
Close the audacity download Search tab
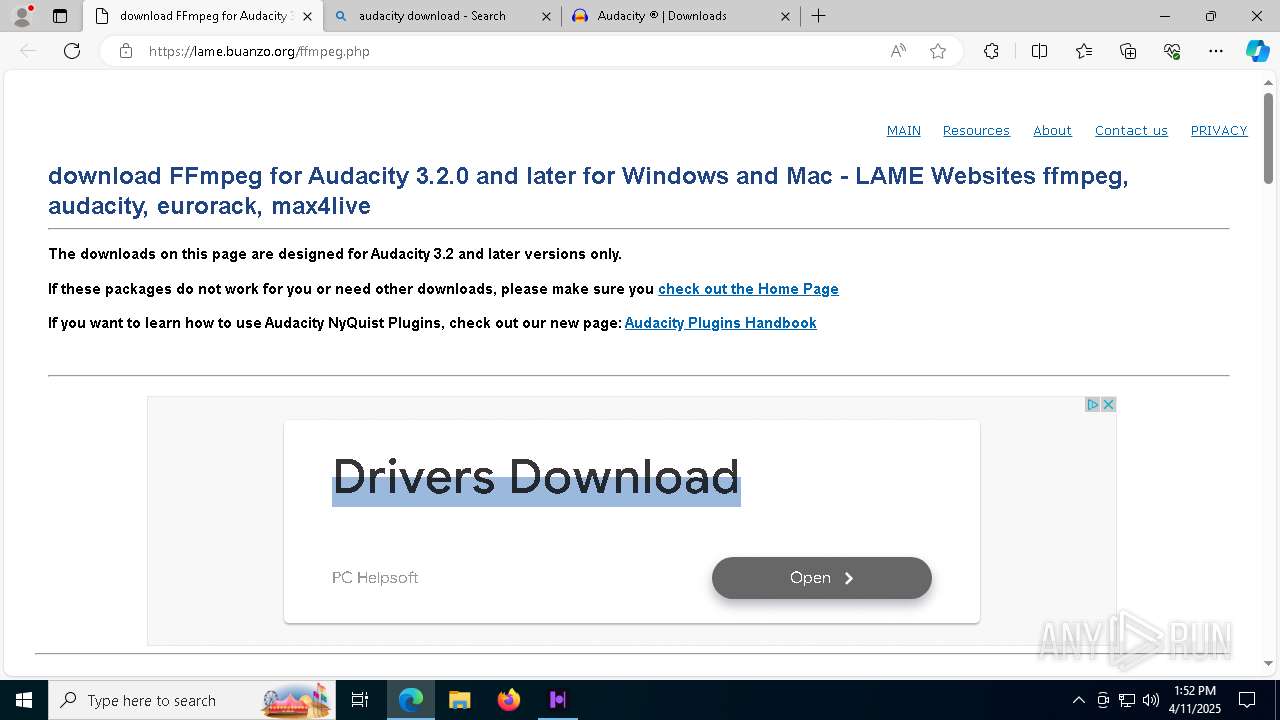coord(546,16)
